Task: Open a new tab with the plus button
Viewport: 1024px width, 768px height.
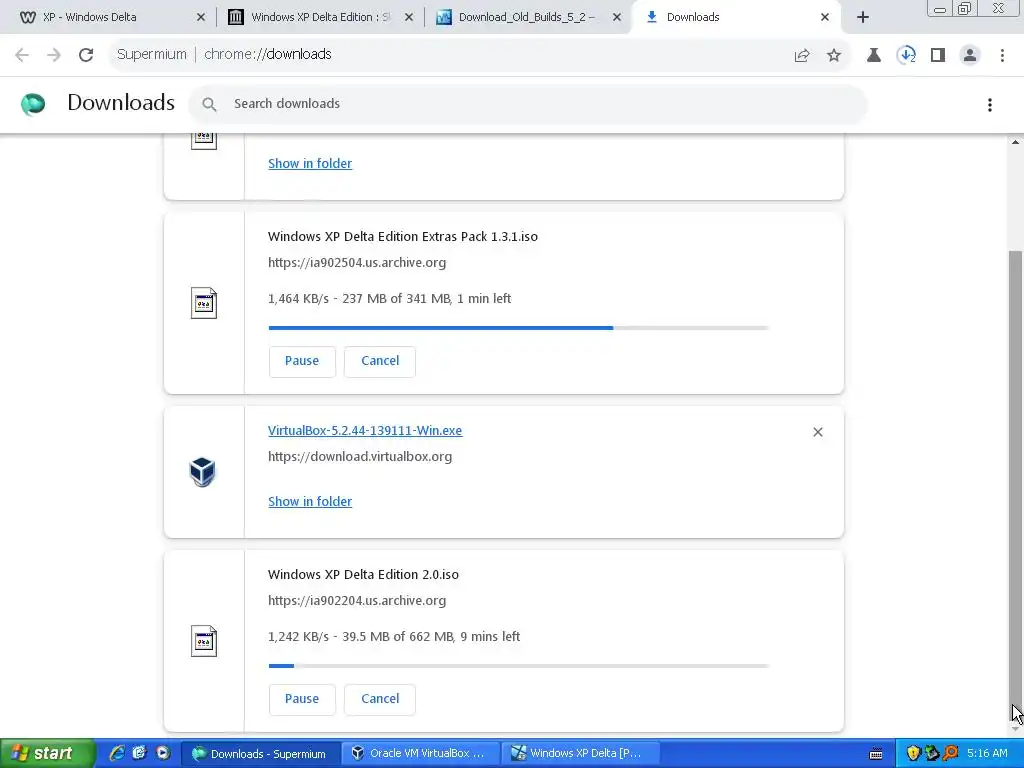Action: [x=863, y=18]
